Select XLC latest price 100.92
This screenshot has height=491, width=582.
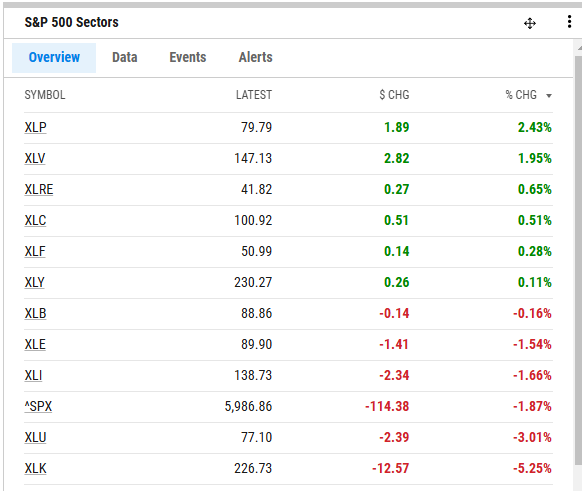[x=253, y=220]
